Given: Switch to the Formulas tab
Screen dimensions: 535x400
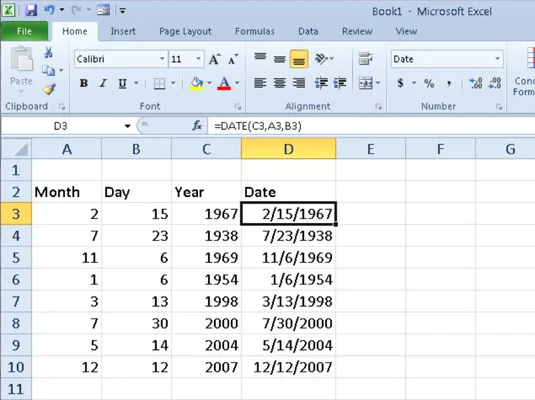Looking at the screenshot, I should (255, 31).
